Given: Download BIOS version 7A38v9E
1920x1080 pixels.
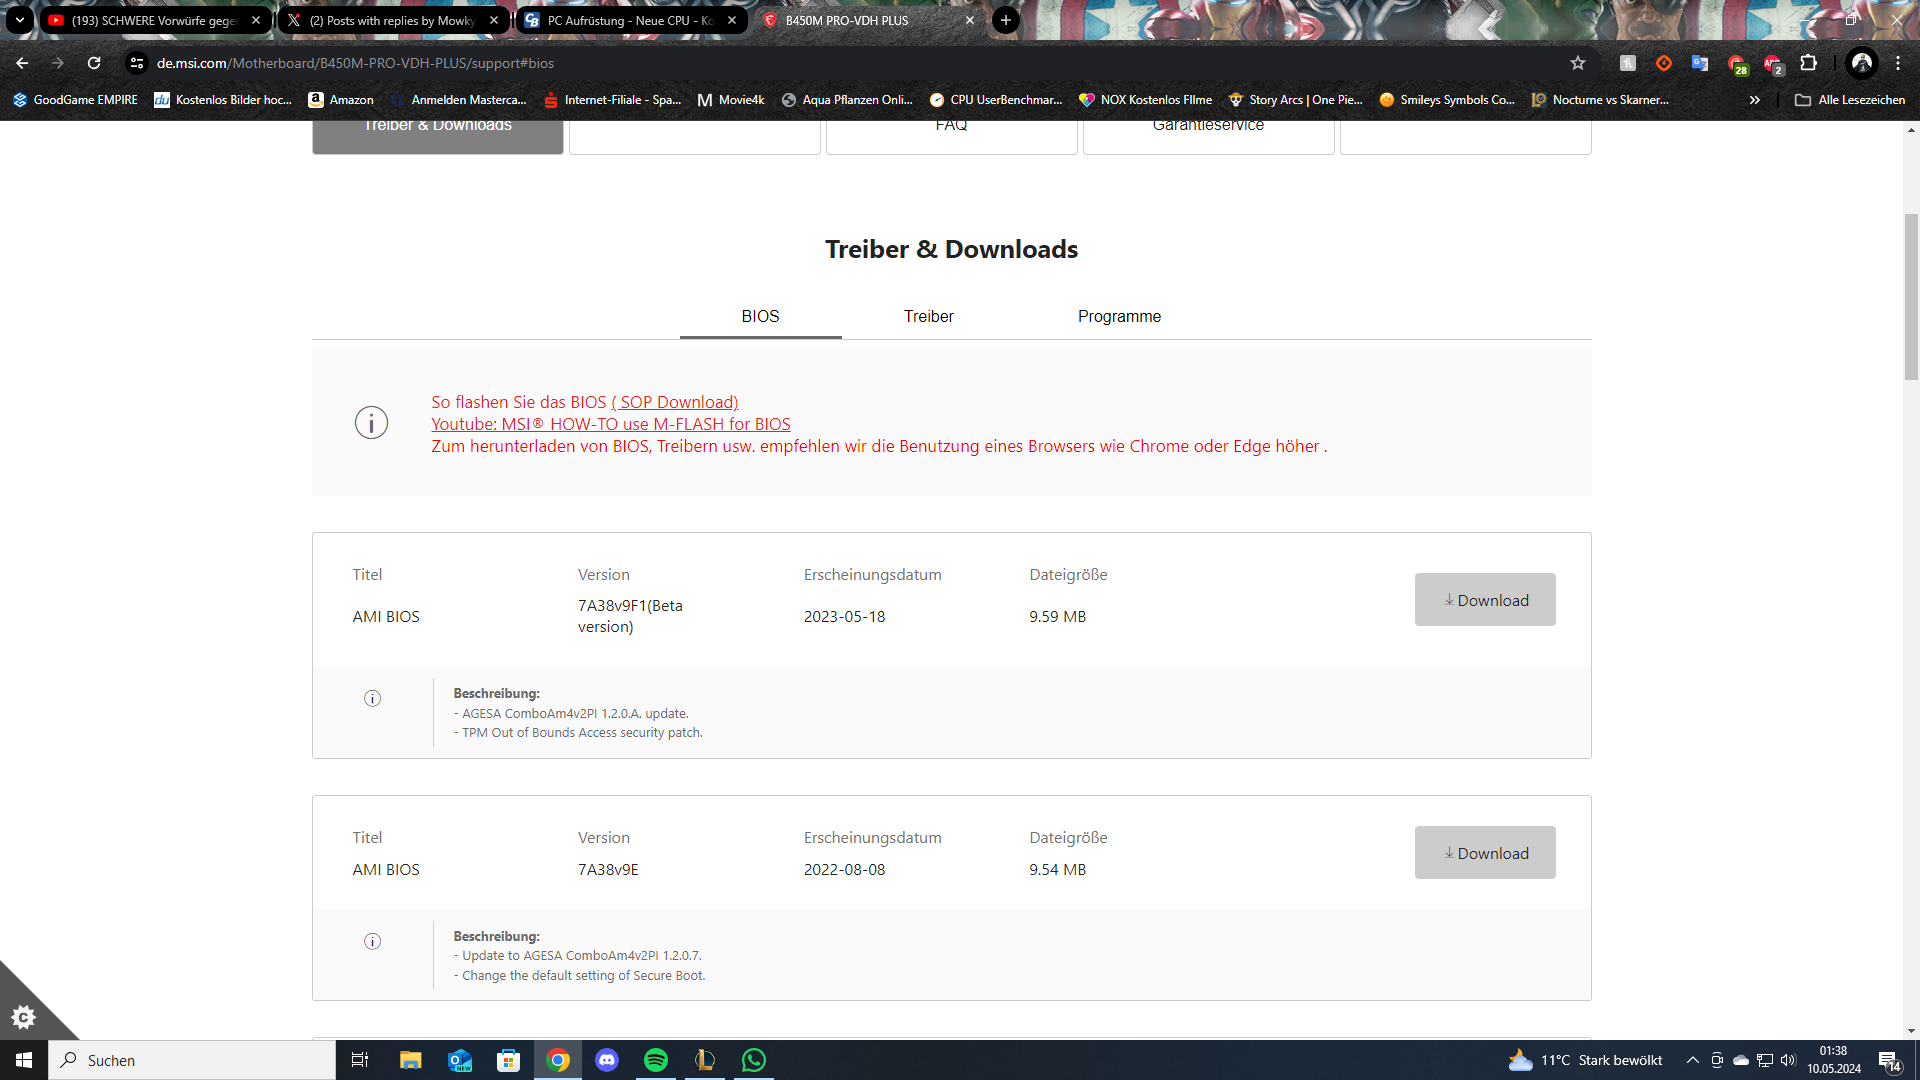Looking at the screenshot, I should (1484, 853).
